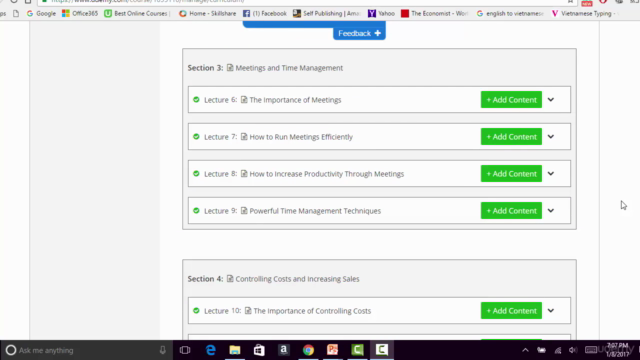This screenshot has width=640, height=360.
Task: Click document icon in Lecture 8 row
Action: [x=244, y=173]
